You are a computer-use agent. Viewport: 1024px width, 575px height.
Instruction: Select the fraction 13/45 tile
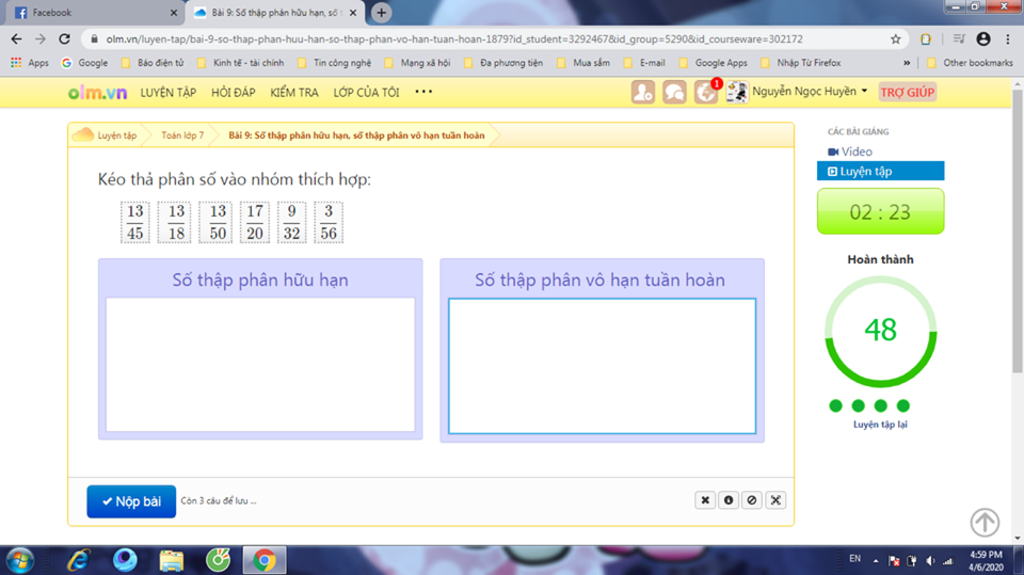pos(135,222)
